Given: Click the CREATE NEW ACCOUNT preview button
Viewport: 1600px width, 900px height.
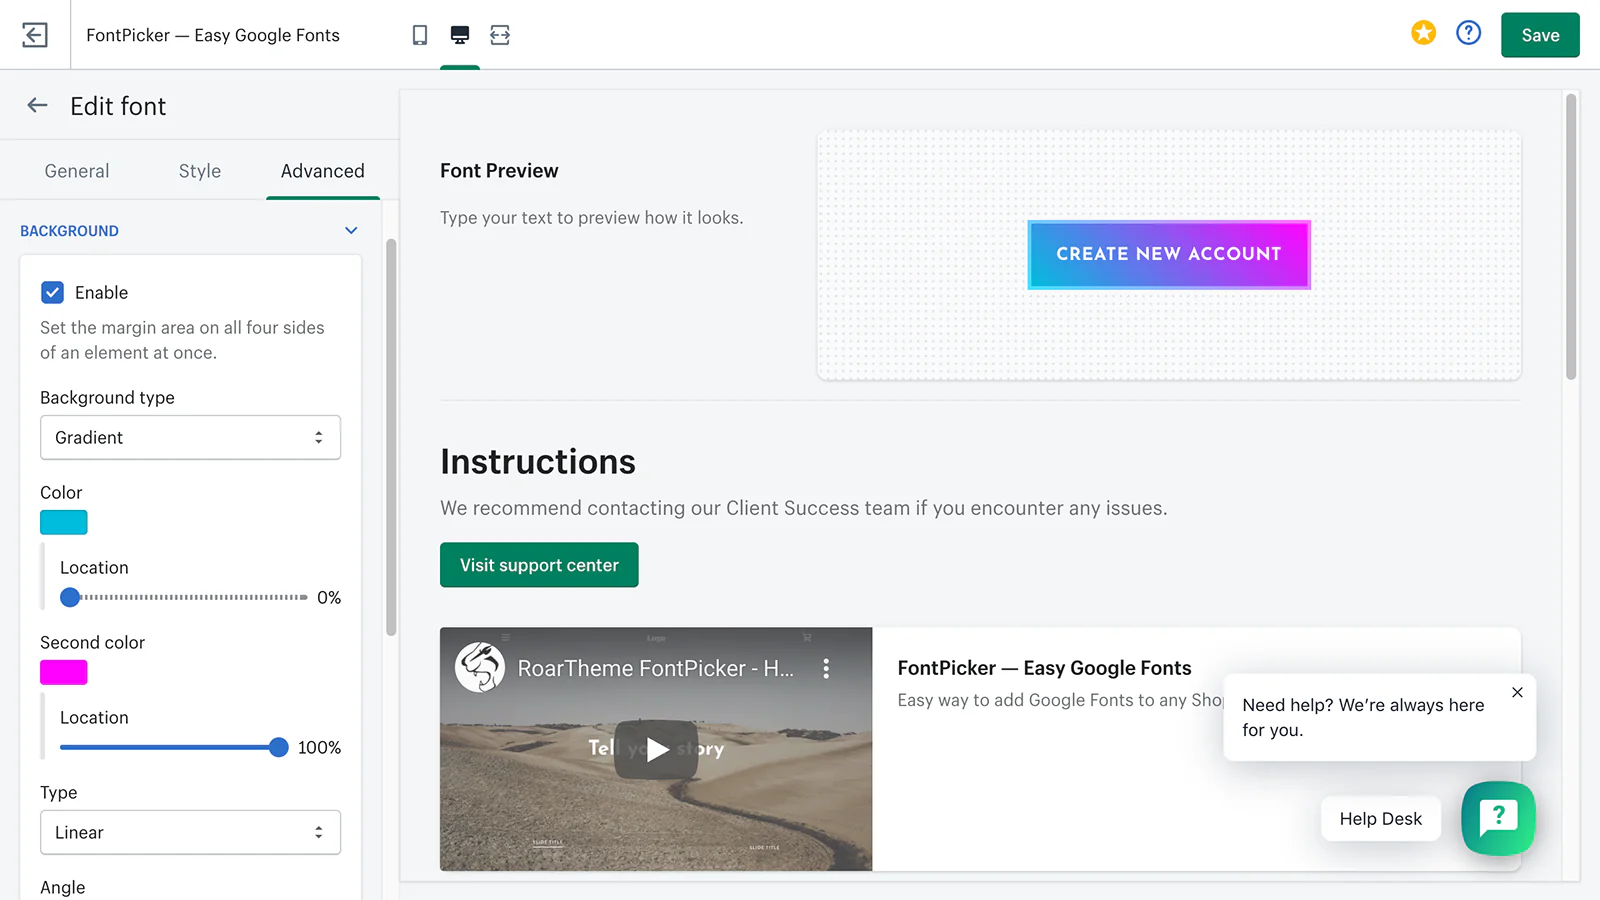Looking at the screenshot, I should (1169, 254).
